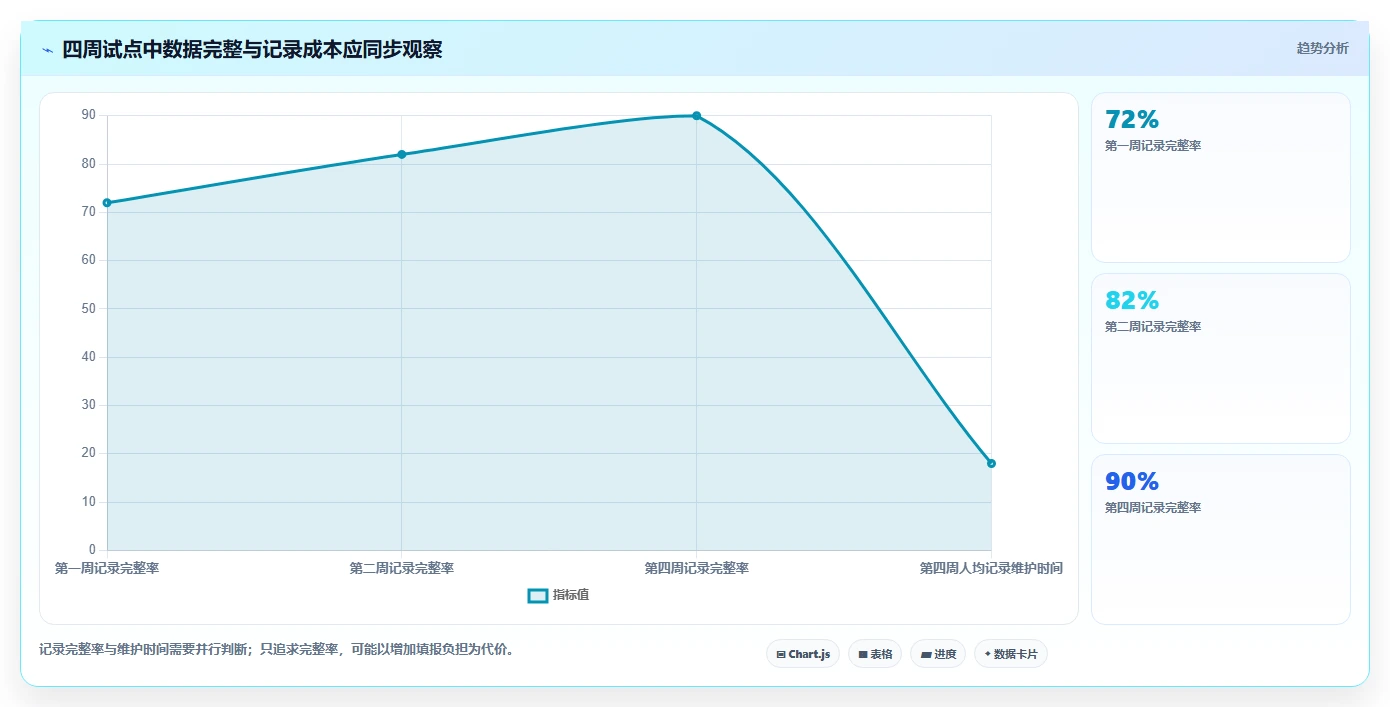Image resolution: width=1390 pixels, height=707 pixels.
Task: Click the data point for 第二周记录完整率
Action: pyautogui.click(x=402, y=154)
